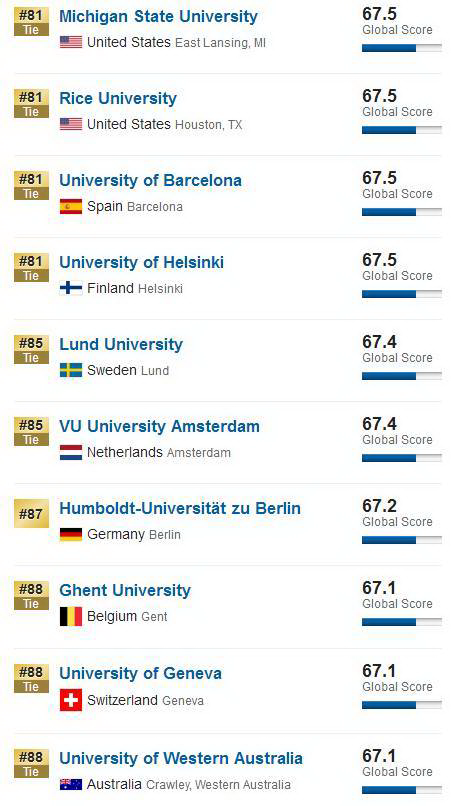The width and height of the screenshot is (455, 806).
Task: Click the Finland flag icon
Action: tap(71, 288)
